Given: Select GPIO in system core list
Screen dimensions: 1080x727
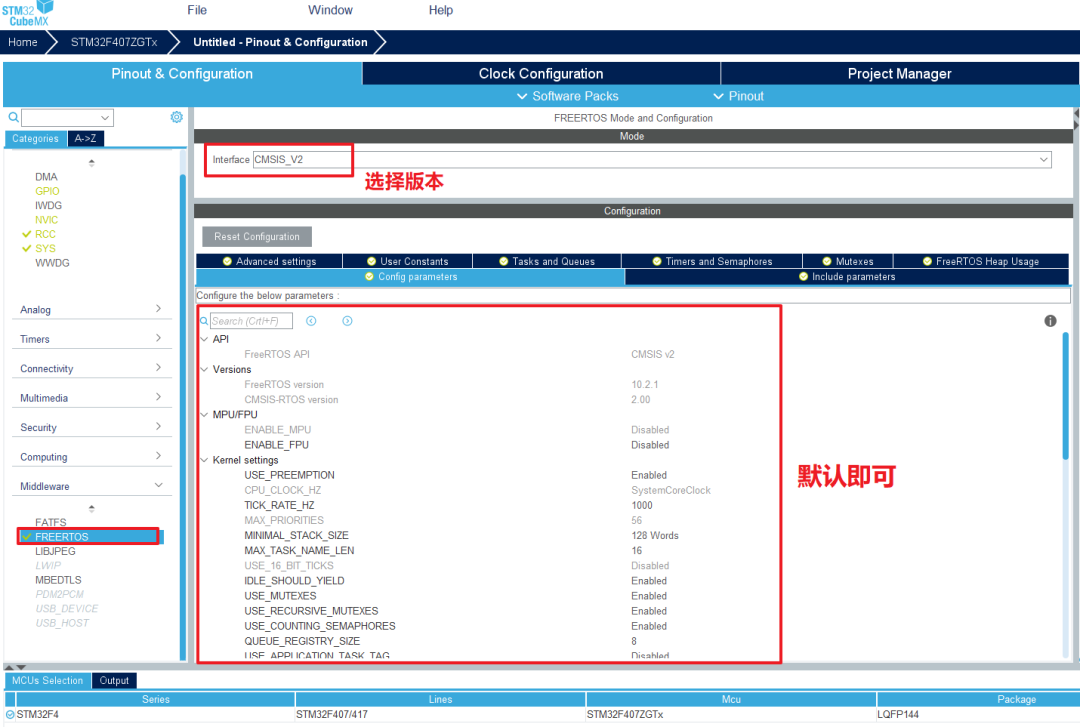Looking at the screenshot, I should coord(48,191).
